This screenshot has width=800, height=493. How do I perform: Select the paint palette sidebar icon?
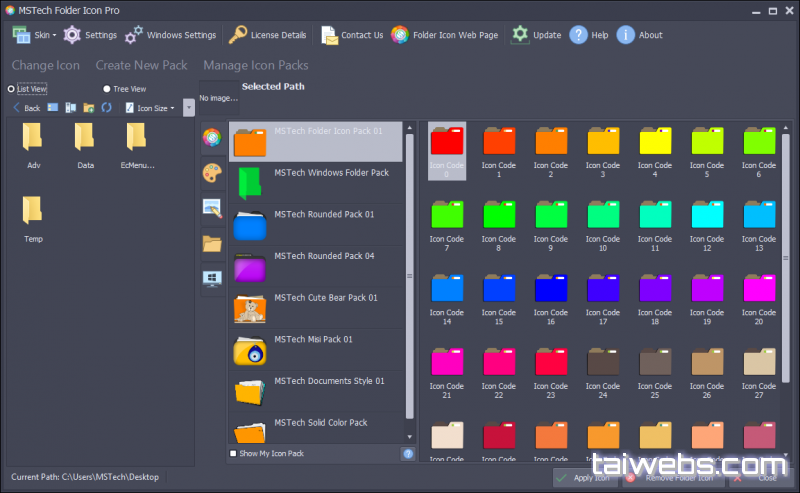pyautogui.click(x=213, y=173)
